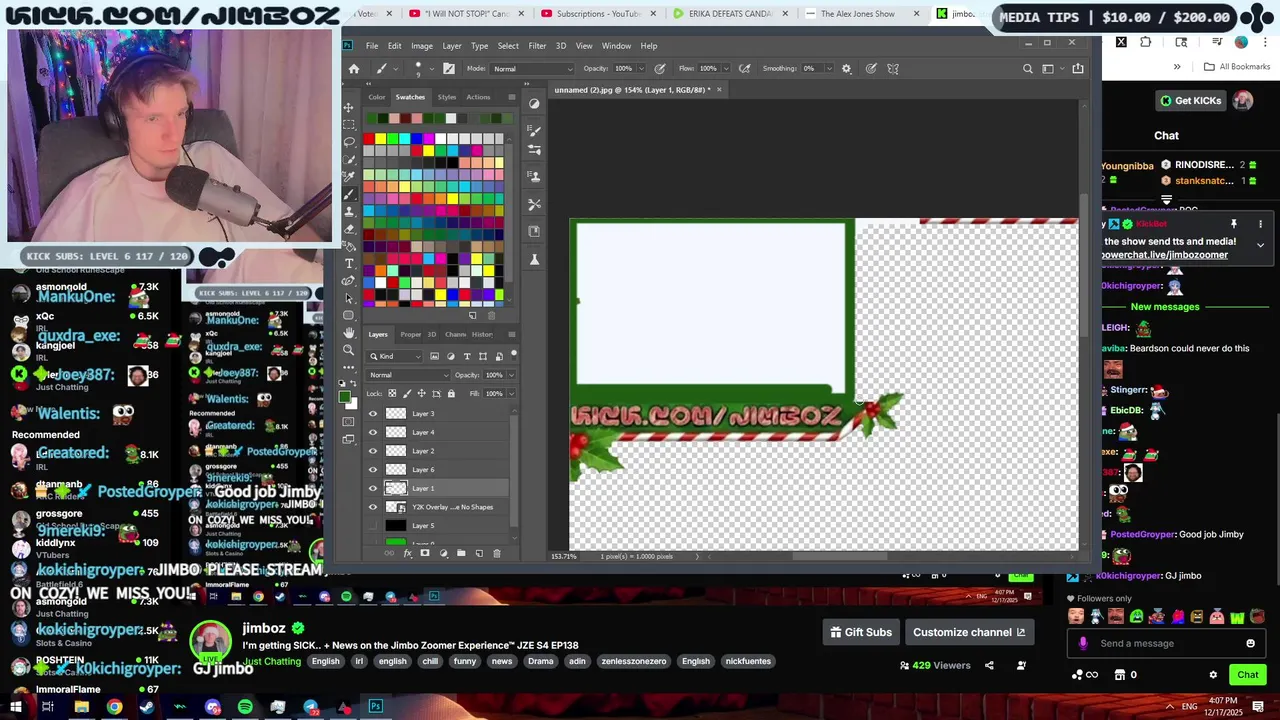The width and height of the screenshot is (1280, 720).
Task: Click the Get KICKs button
Action: coord(1190,101)
